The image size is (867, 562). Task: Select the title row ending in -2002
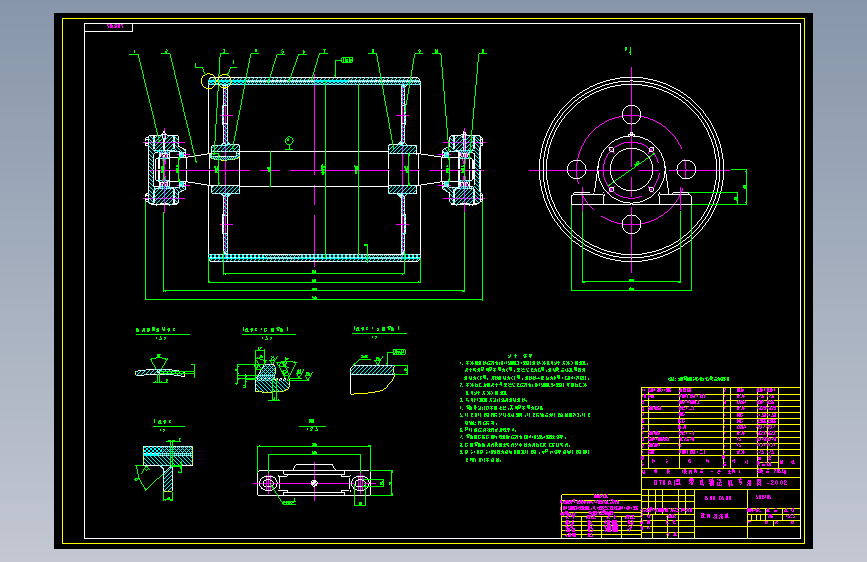pyautogui.click(x=720, y=482)
